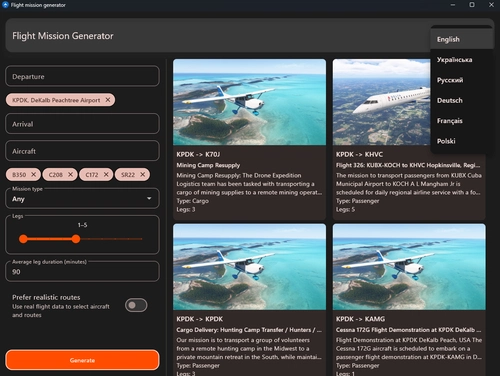Image resolution: width=500 pixels, height=376 pixels.
Task: Remove the B350 aircraft chip
Action: point(34,174)
